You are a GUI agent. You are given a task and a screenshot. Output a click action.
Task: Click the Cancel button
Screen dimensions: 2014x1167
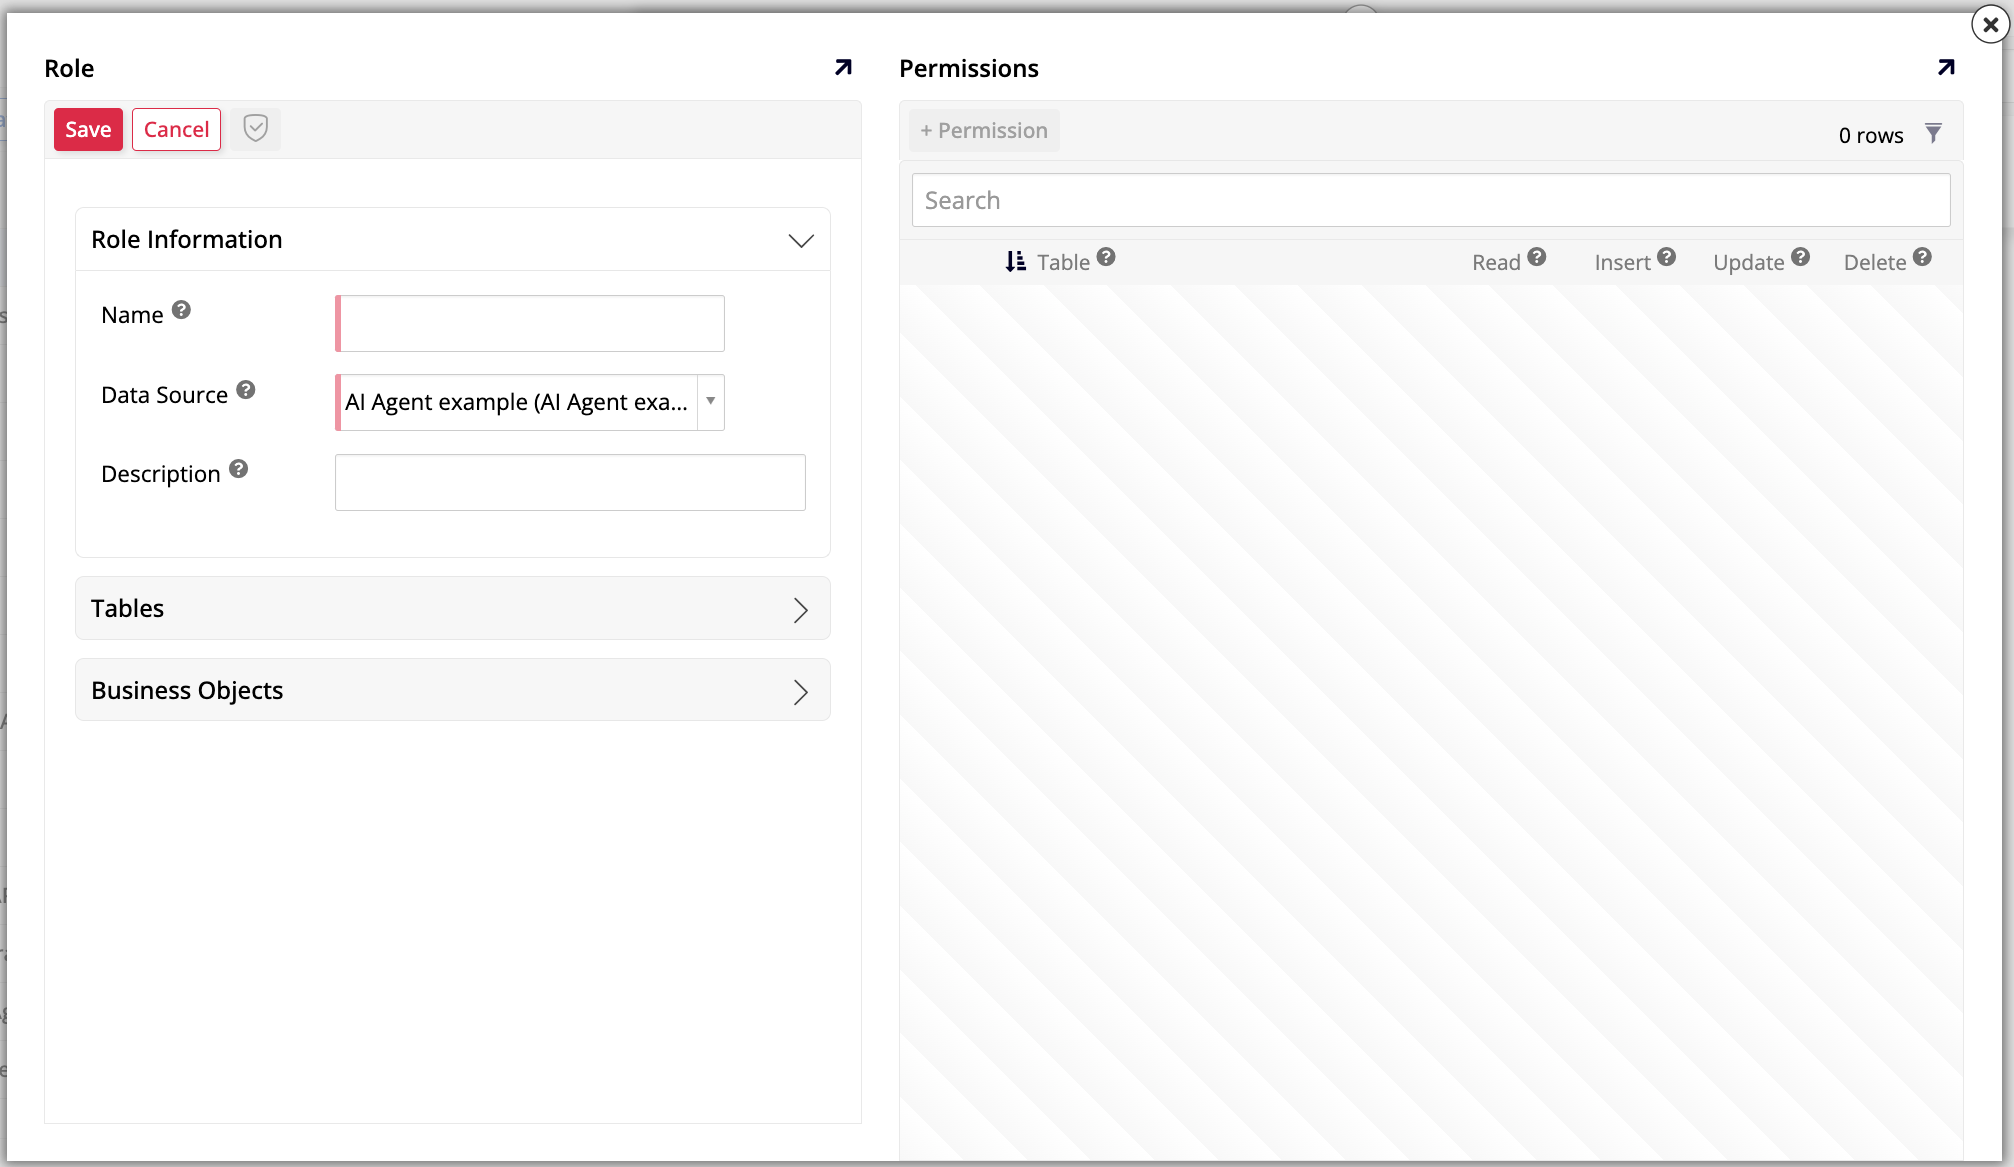pos(176,130)
